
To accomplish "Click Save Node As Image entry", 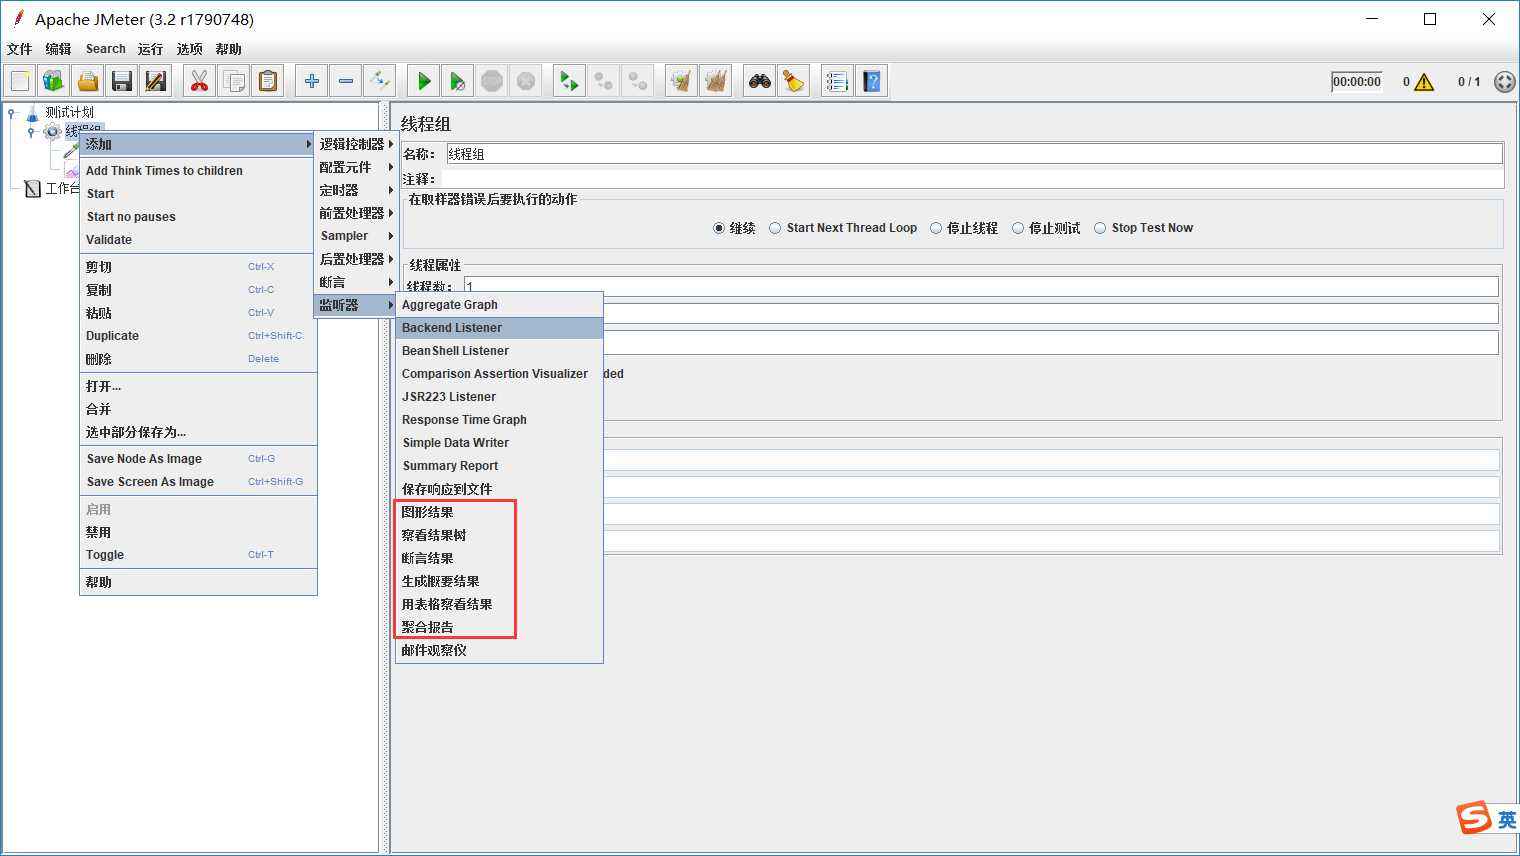I will (x=198, y=459).
